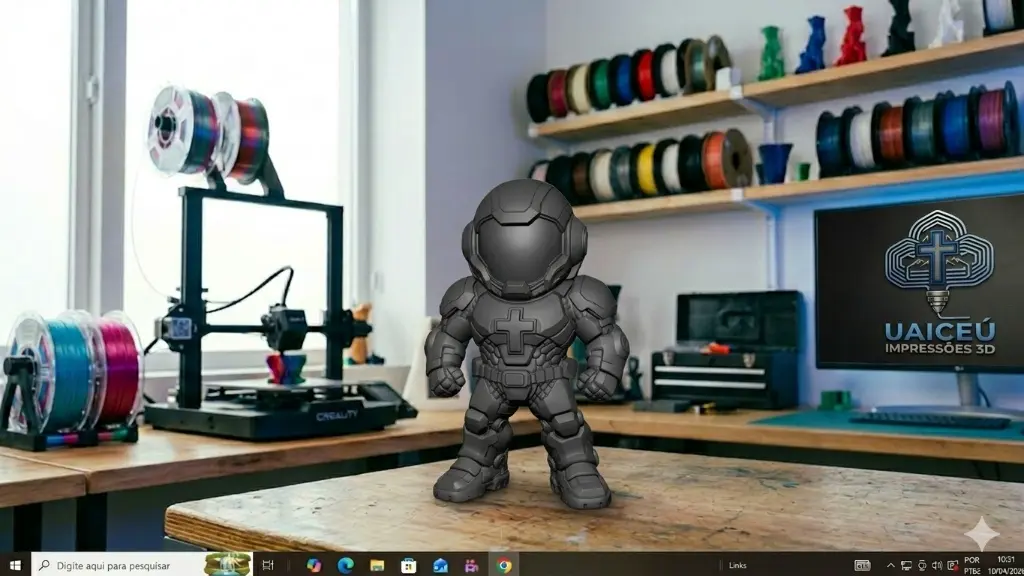
Task: Open Microsoft Store from the taskbar
Action: click(408, 565)
